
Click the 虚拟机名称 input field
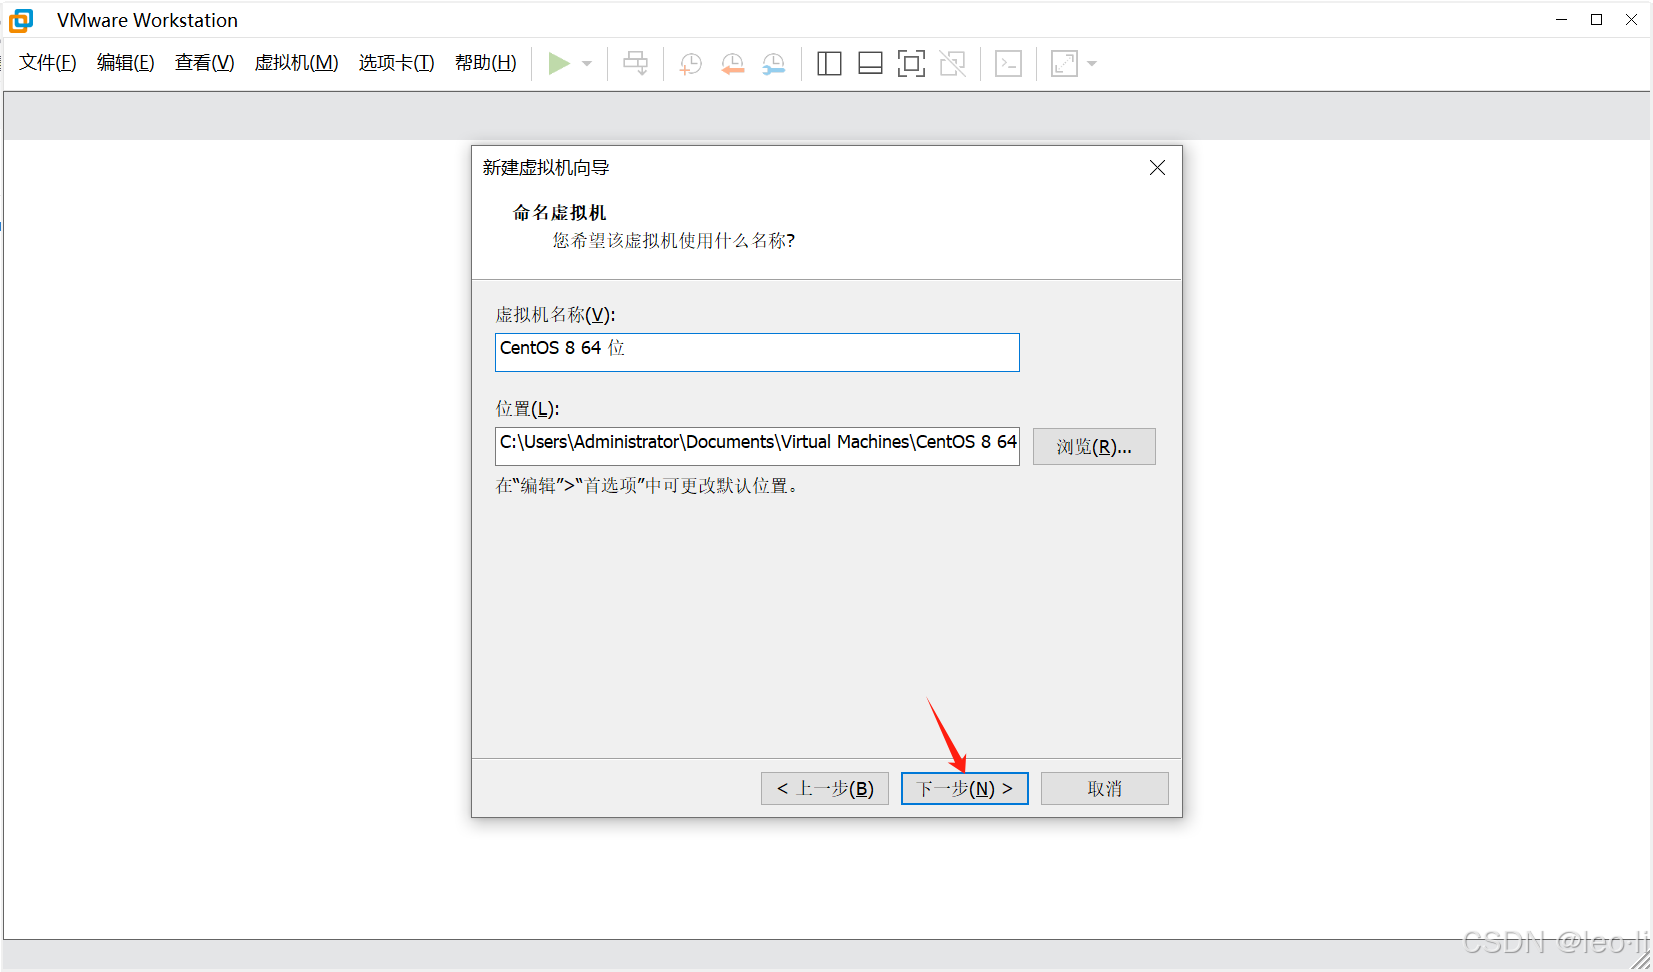(757, 352)
